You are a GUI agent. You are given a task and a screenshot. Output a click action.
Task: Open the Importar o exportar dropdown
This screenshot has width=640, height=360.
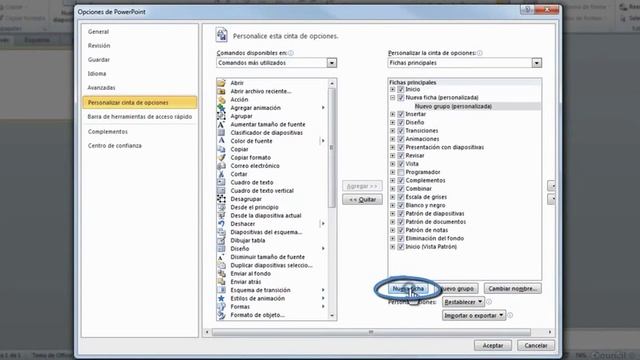(474, 316)
